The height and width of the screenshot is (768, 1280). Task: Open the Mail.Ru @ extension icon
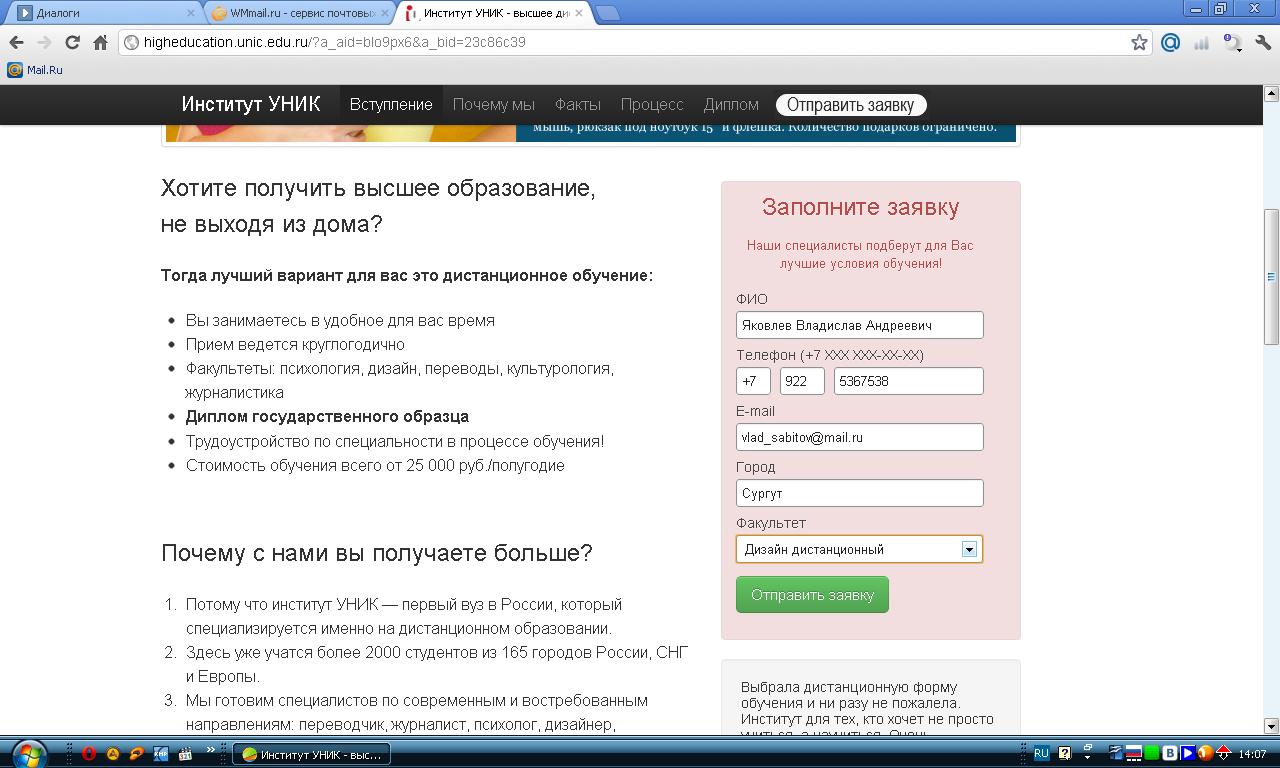pos(1170,42)
